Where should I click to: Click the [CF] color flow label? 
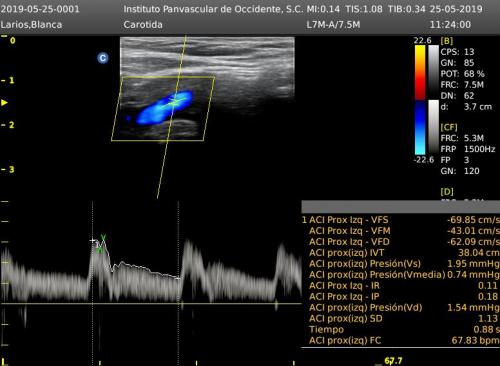[449, 127]
